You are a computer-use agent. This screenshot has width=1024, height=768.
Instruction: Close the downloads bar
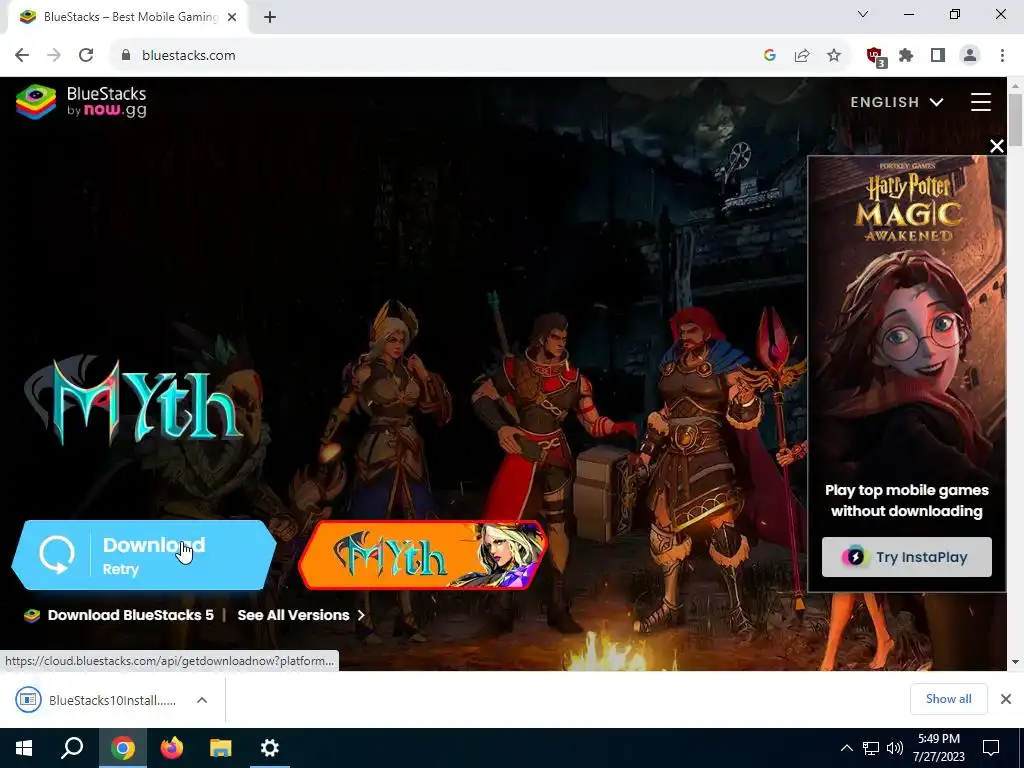point(1006,699)
